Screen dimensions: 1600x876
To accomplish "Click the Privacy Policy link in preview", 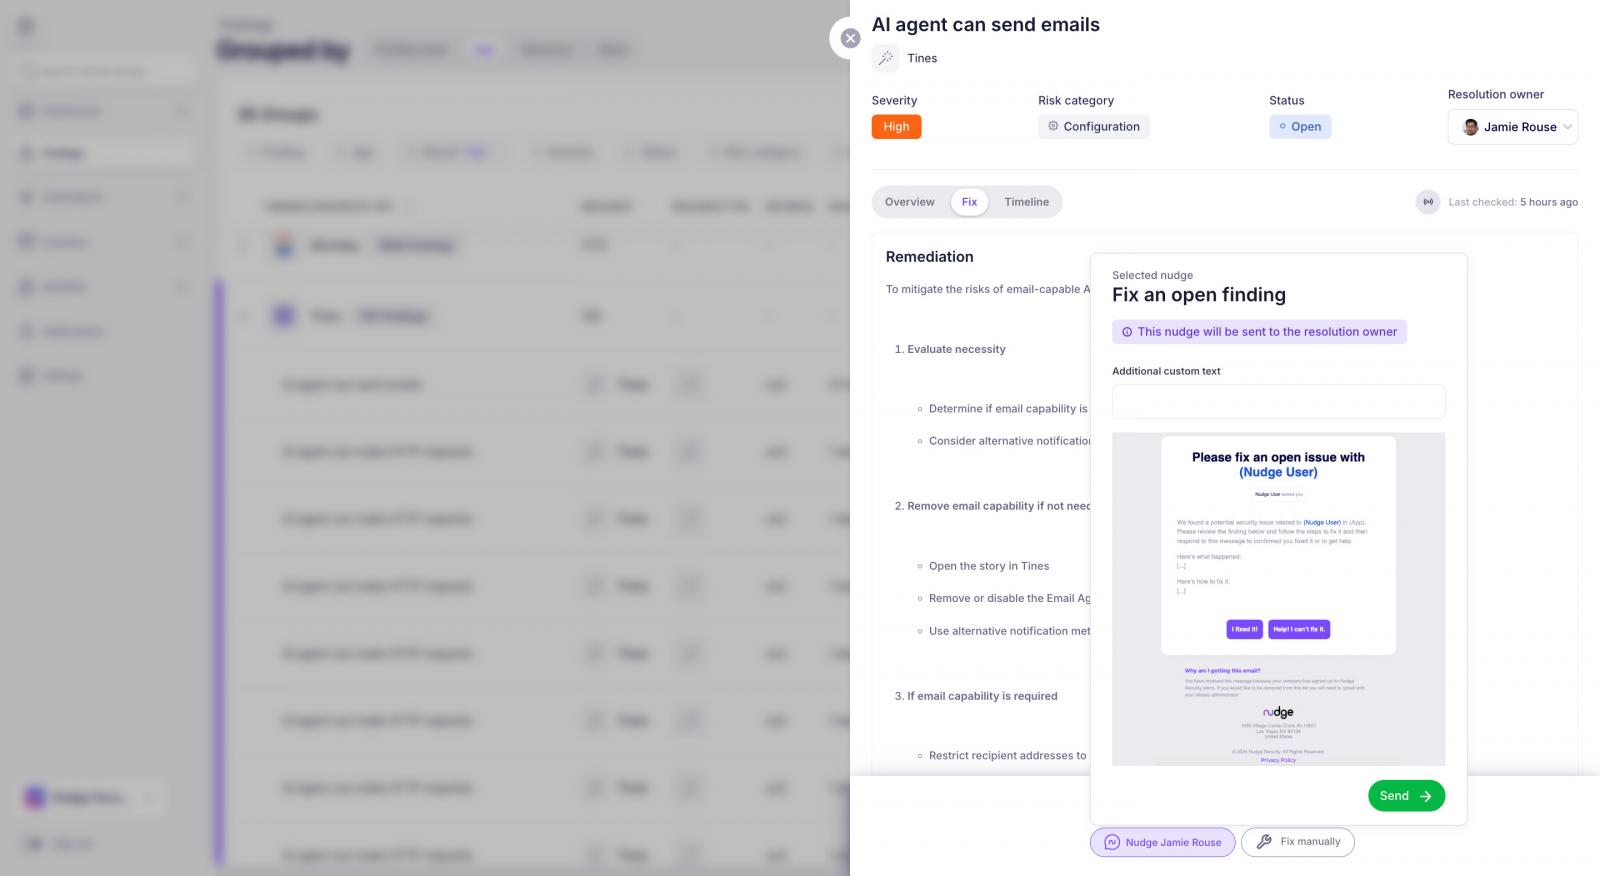I will pyautogui.click(x=1278, y=760).
